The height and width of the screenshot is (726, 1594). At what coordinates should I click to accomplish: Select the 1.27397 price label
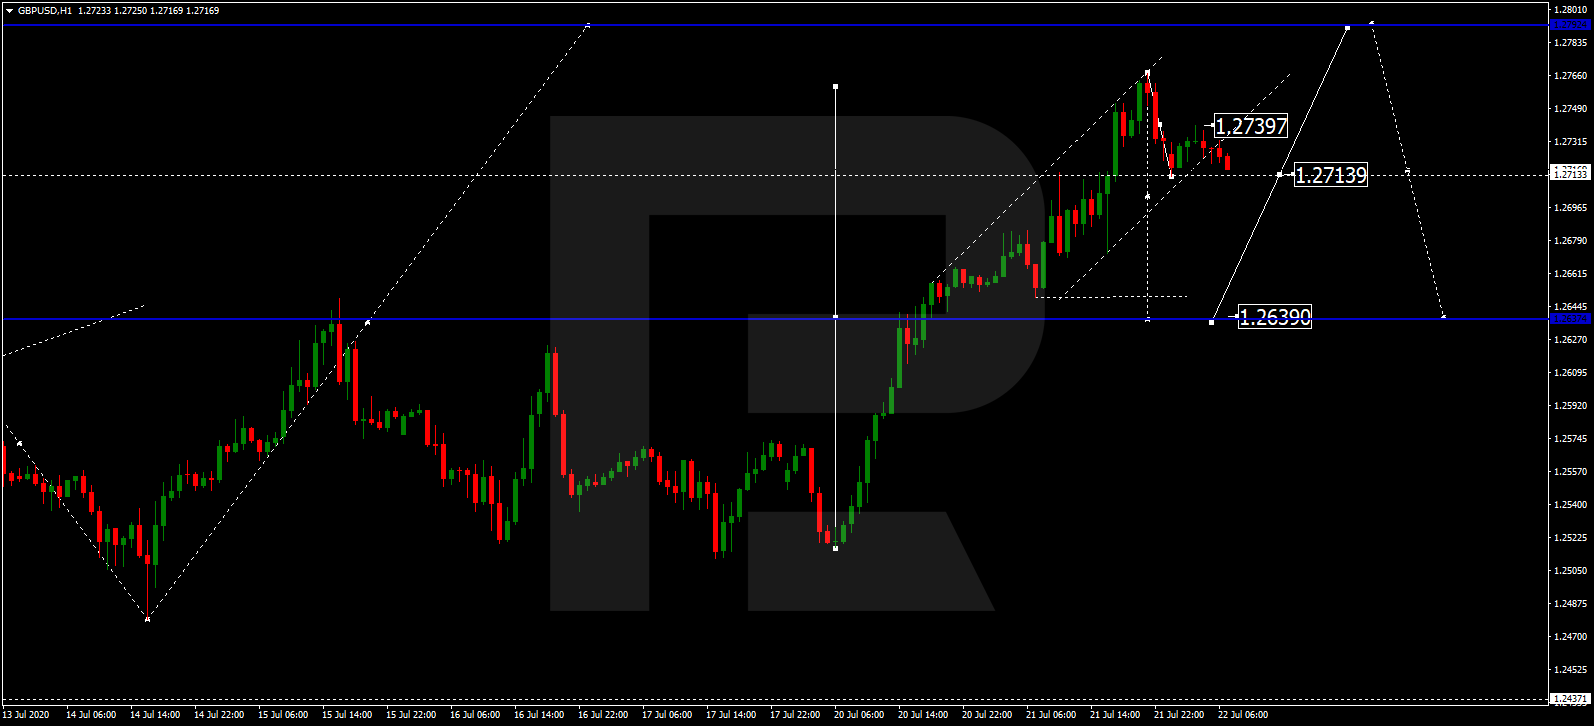click(1250, 126)
